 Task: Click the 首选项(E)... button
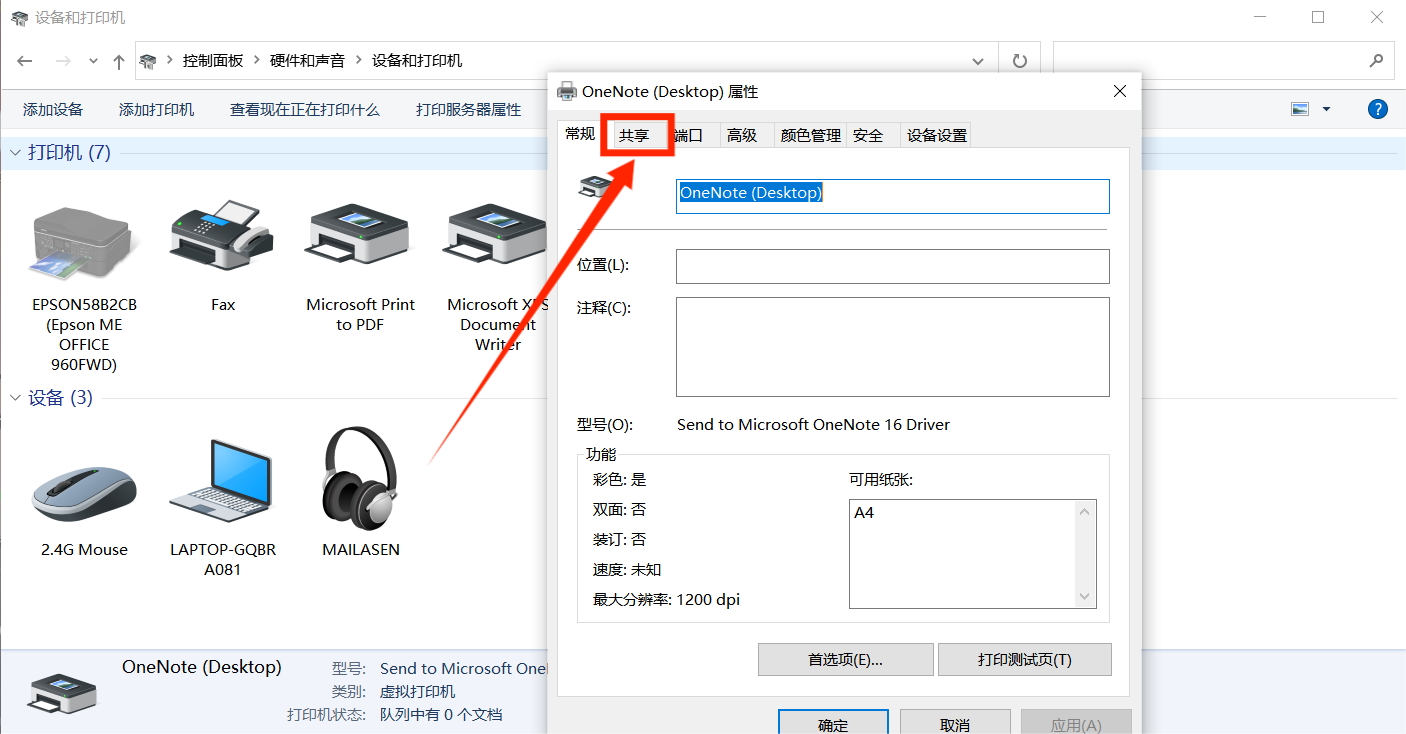(845, 660)
